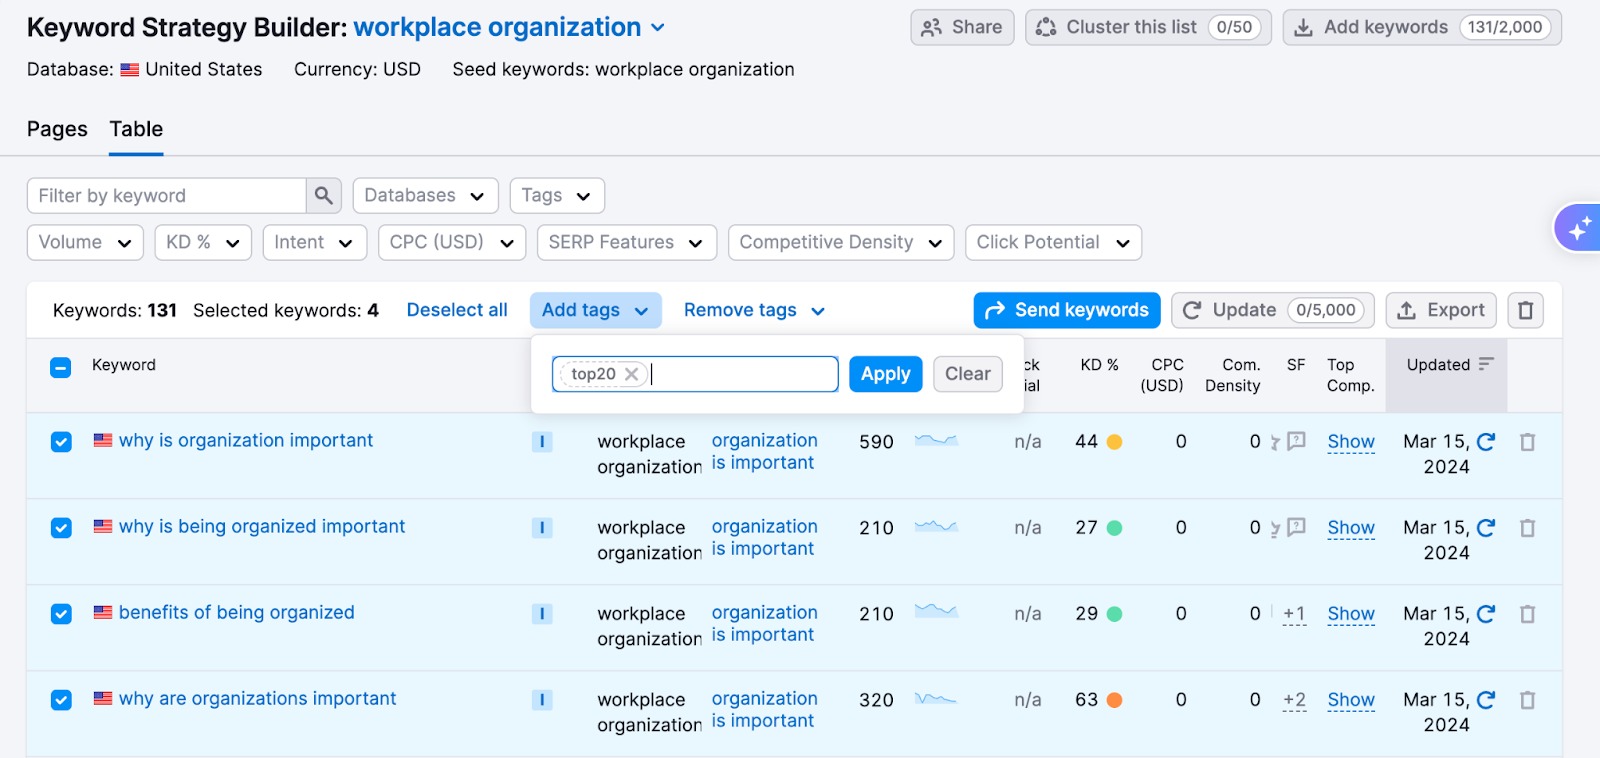Uncheck 'why is organization important' keyword
Screen dimensions: 1600x758
(61, 442)
